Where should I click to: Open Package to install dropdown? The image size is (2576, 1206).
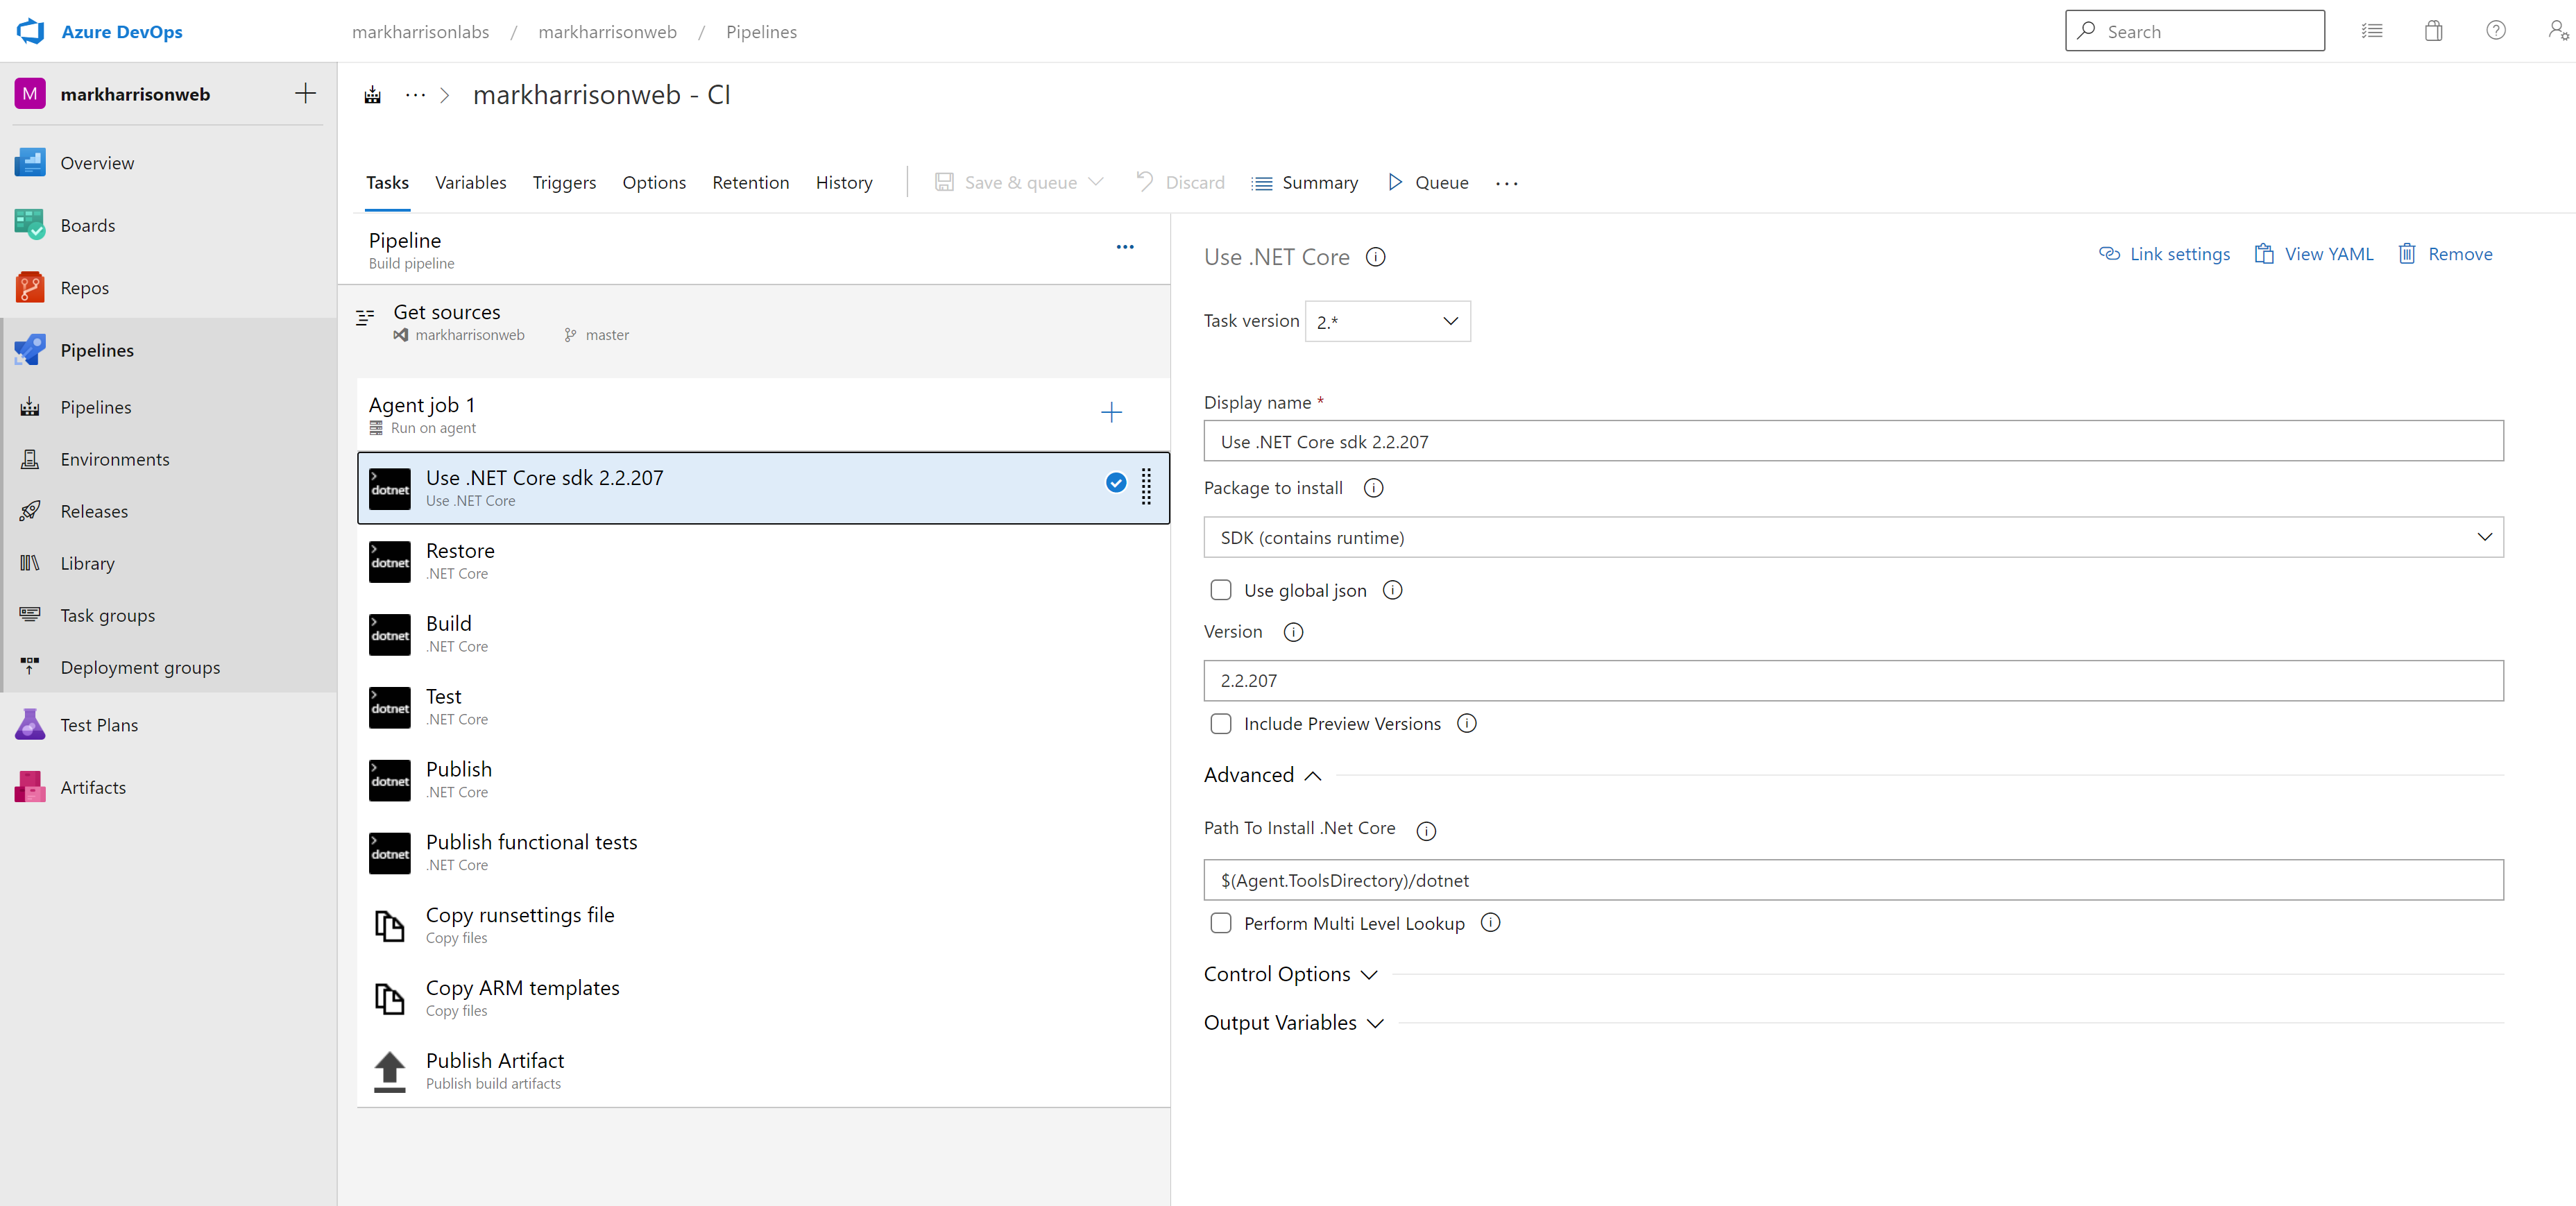click(x=1853, y=537)
